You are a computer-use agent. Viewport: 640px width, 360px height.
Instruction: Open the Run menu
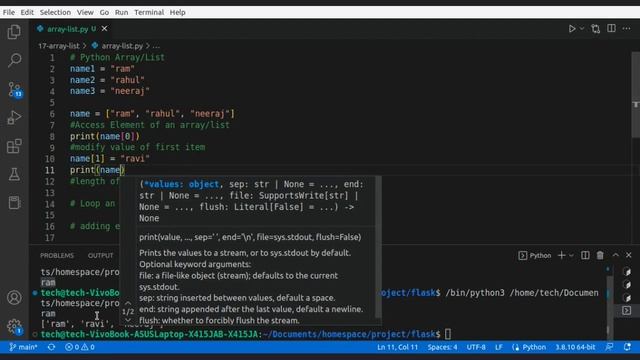(x=121, y=12)
